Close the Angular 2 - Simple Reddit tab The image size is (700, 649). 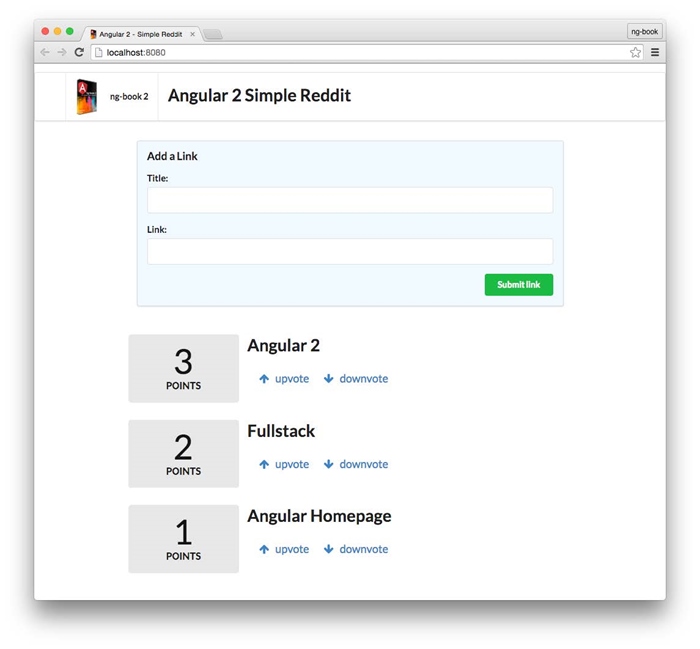[193, 34]
